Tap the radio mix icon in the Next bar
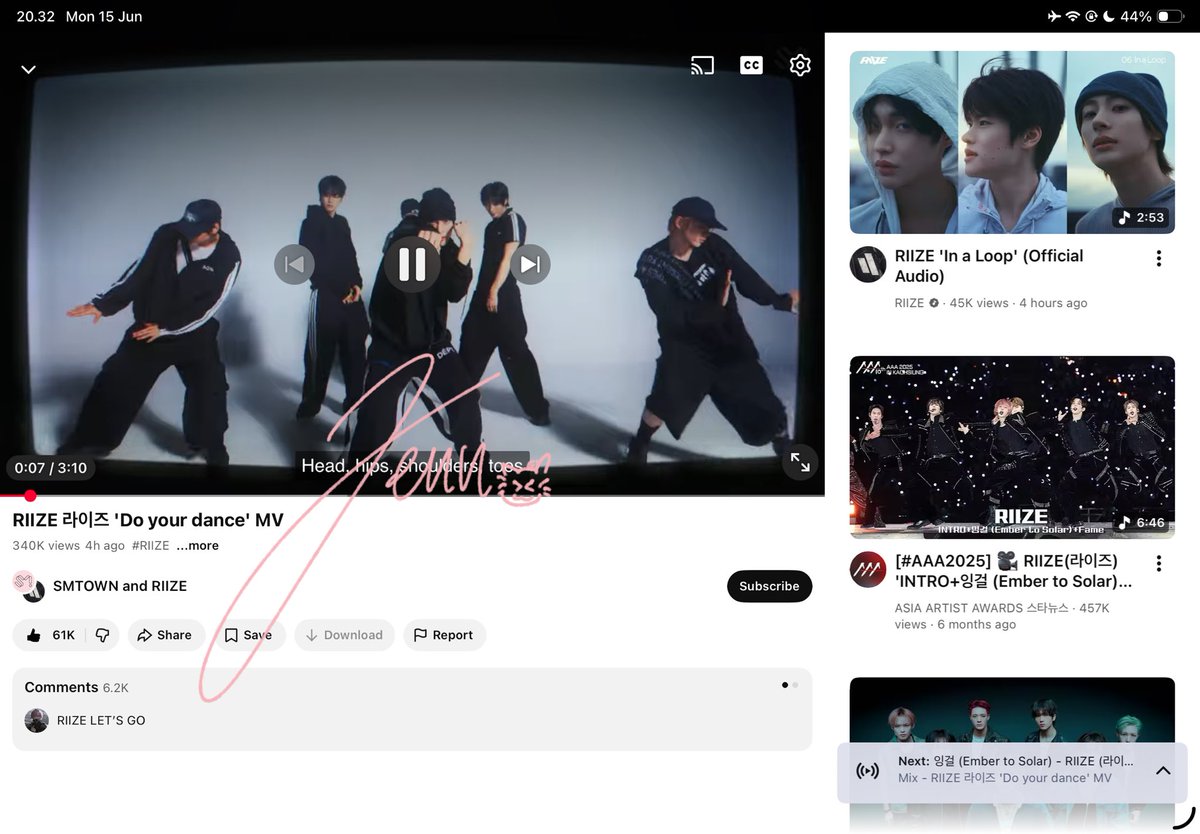1200x834 pixels. click(868, 771)
